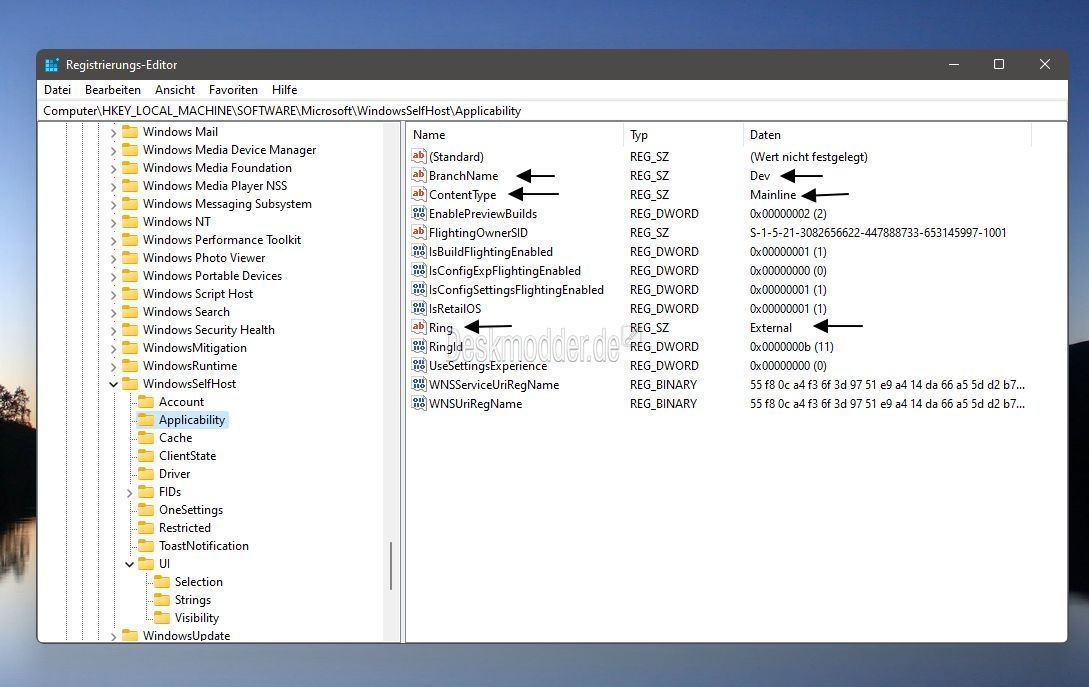Click the 'Mainline' data value
1089x687 pixels.
[773, 194]
